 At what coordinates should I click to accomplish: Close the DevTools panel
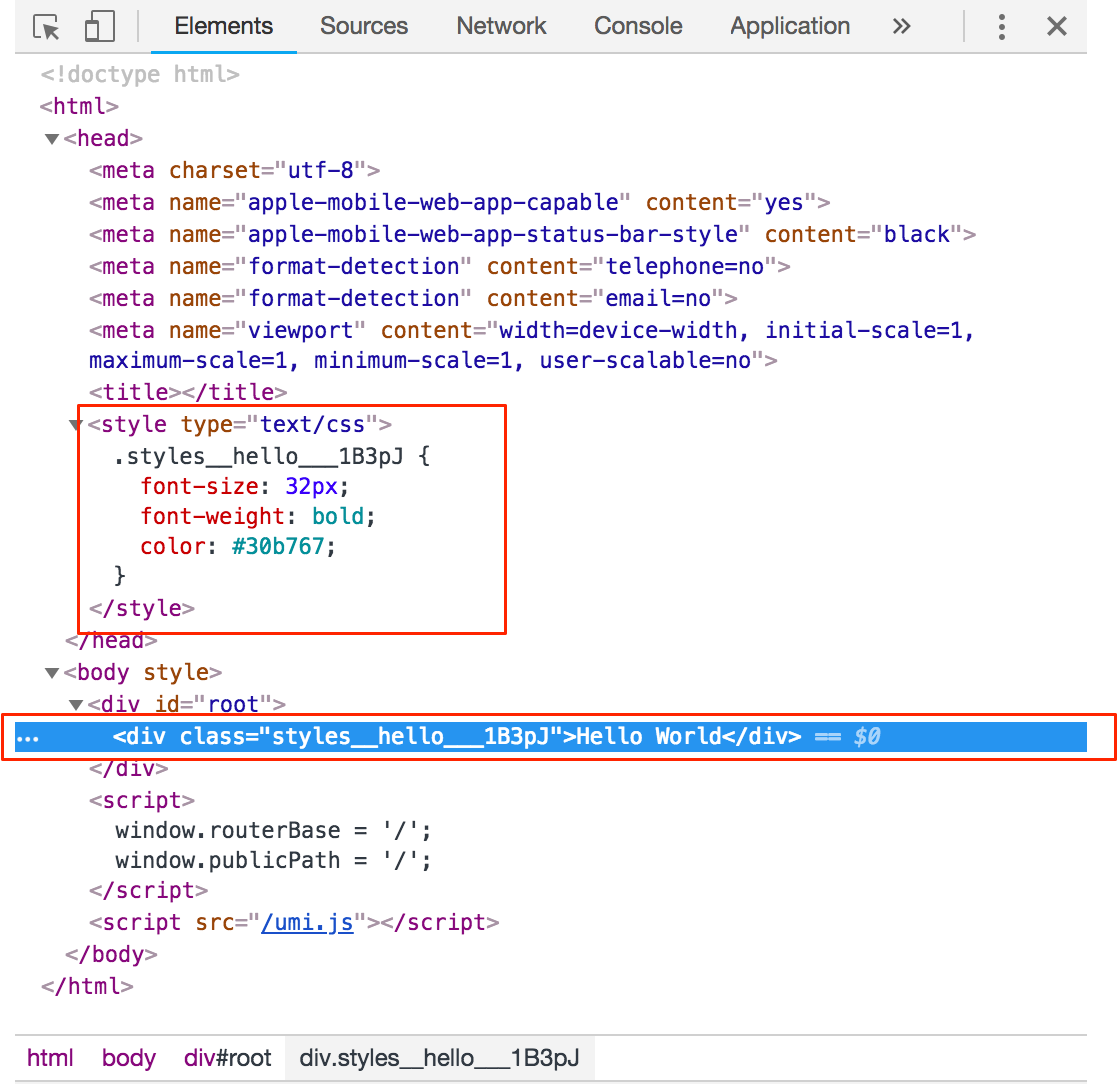[1056, 26]
